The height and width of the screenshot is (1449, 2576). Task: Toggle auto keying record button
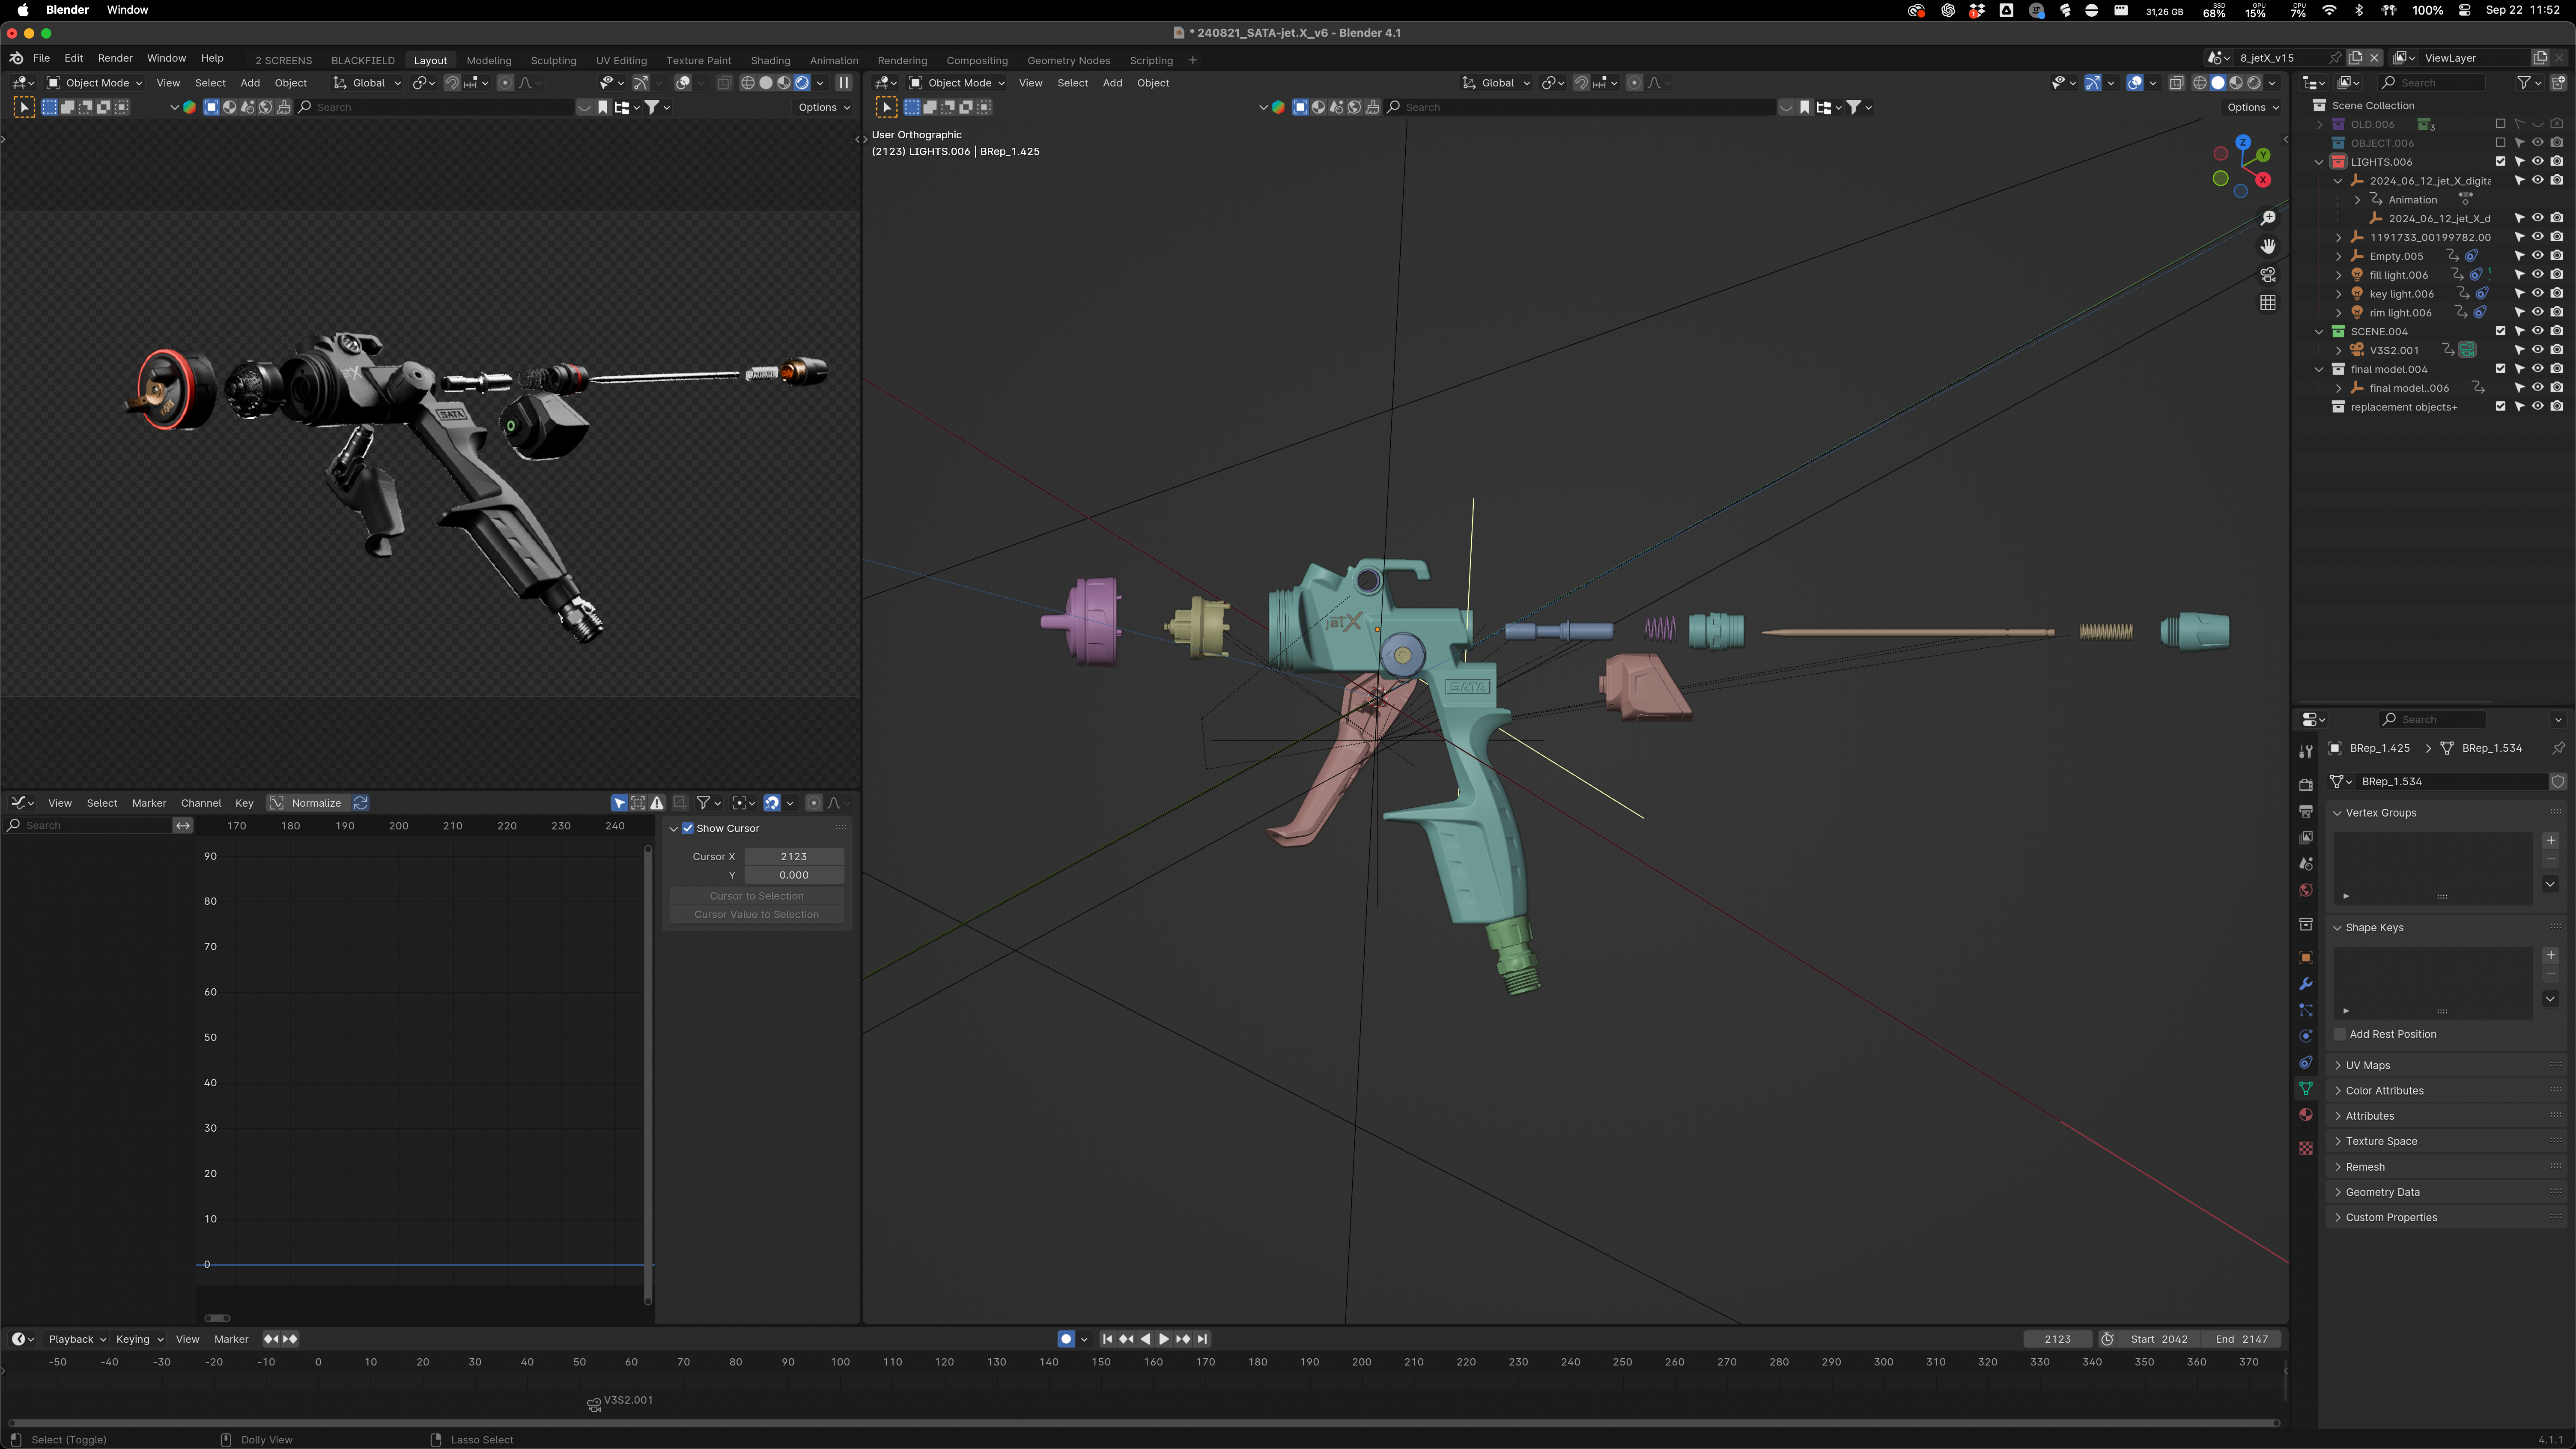[1066, 1339]
